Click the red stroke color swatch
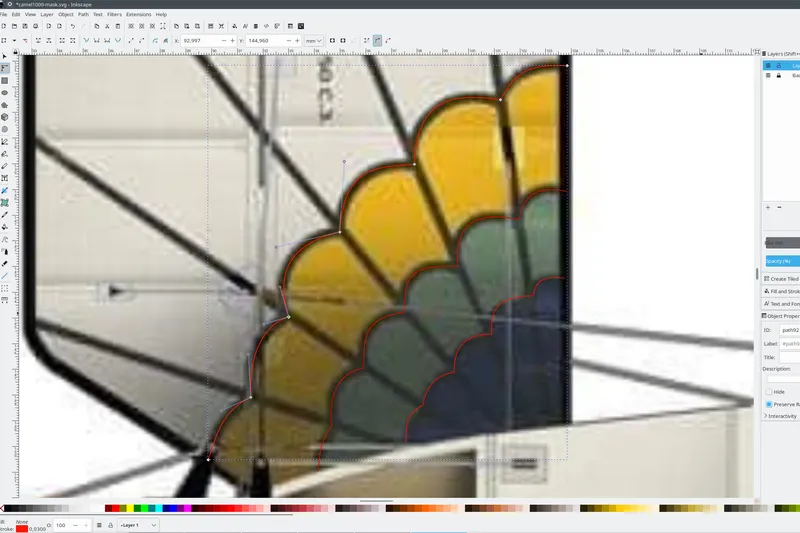Viewport: 800px width, 533px height. pos(22,529)
